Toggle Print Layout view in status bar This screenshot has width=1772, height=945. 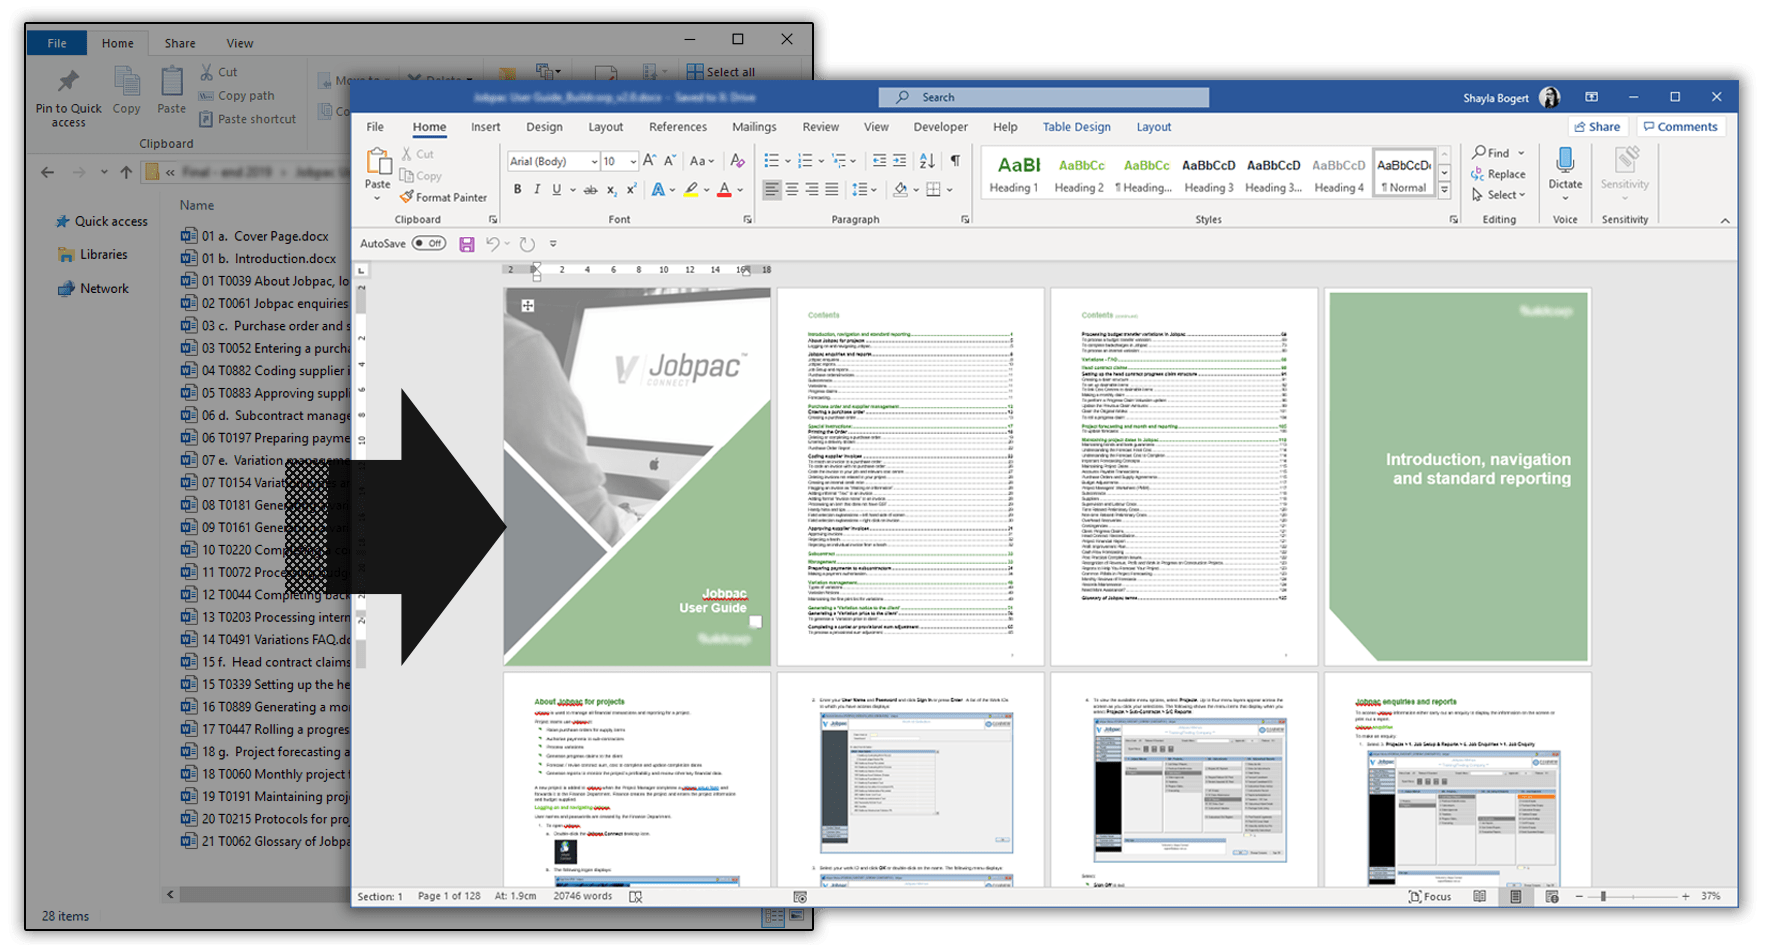coord(1516,897)
